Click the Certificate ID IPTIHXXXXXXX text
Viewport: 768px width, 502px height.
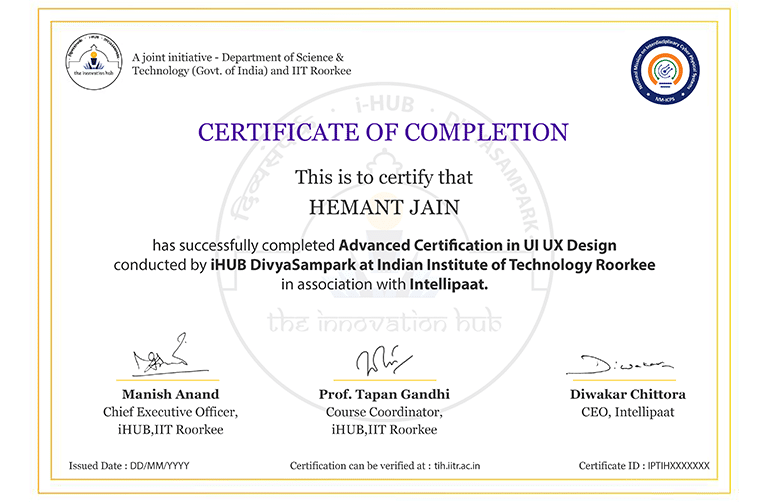644,466
